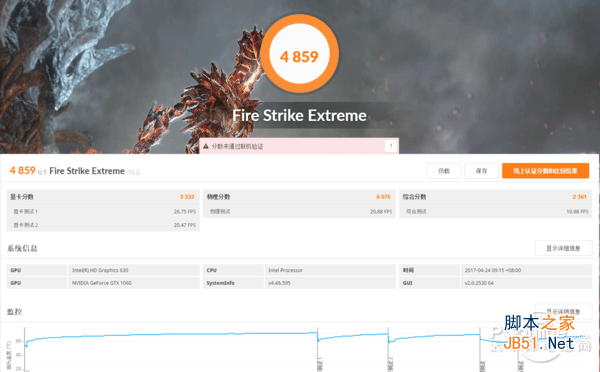
Task: Click the 负载 button
Action: pos(444,171)
